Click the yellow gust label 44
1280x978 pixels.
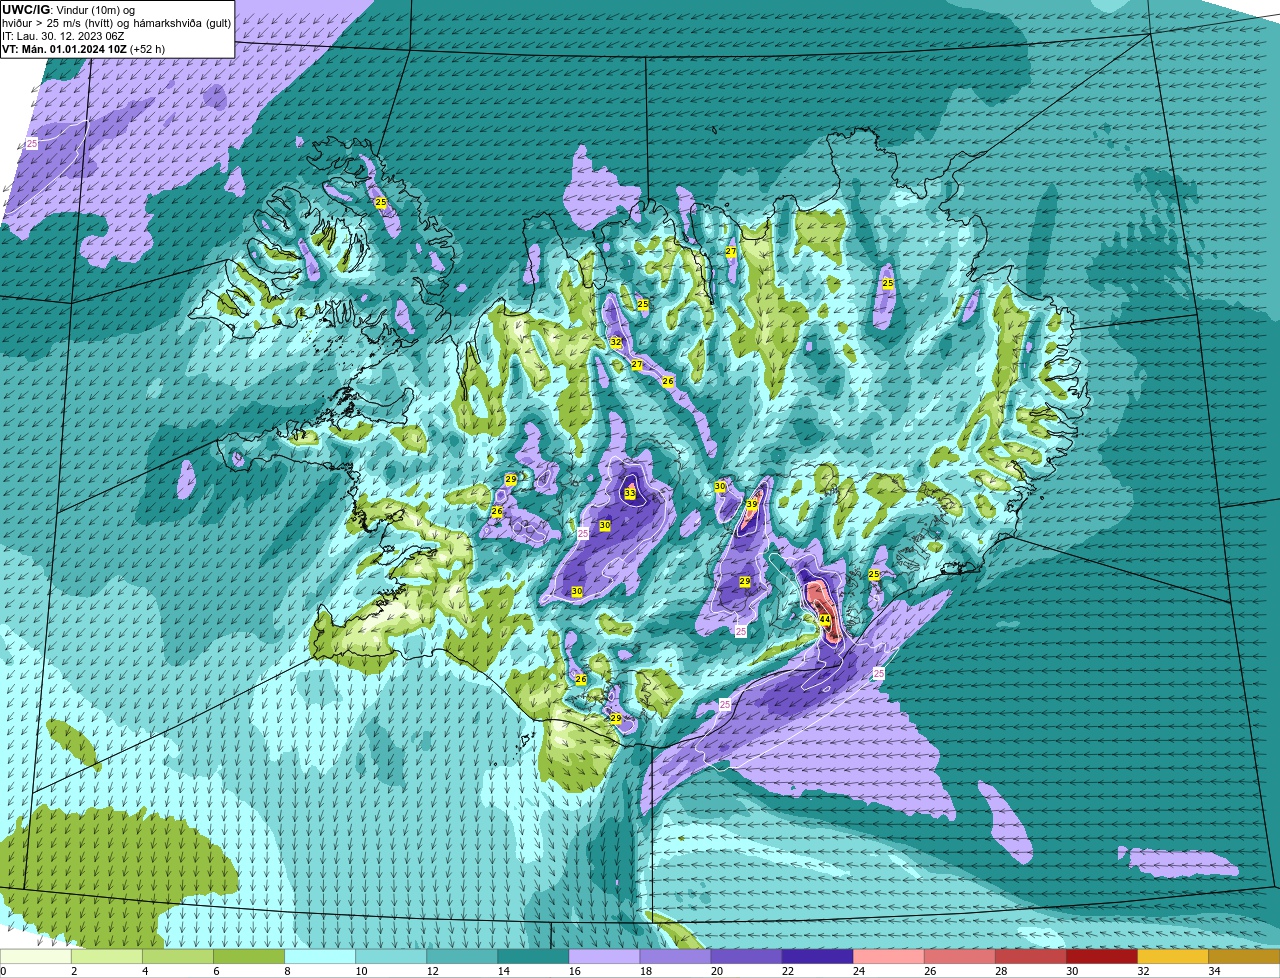pyautogui.click(x=825, y=620)
